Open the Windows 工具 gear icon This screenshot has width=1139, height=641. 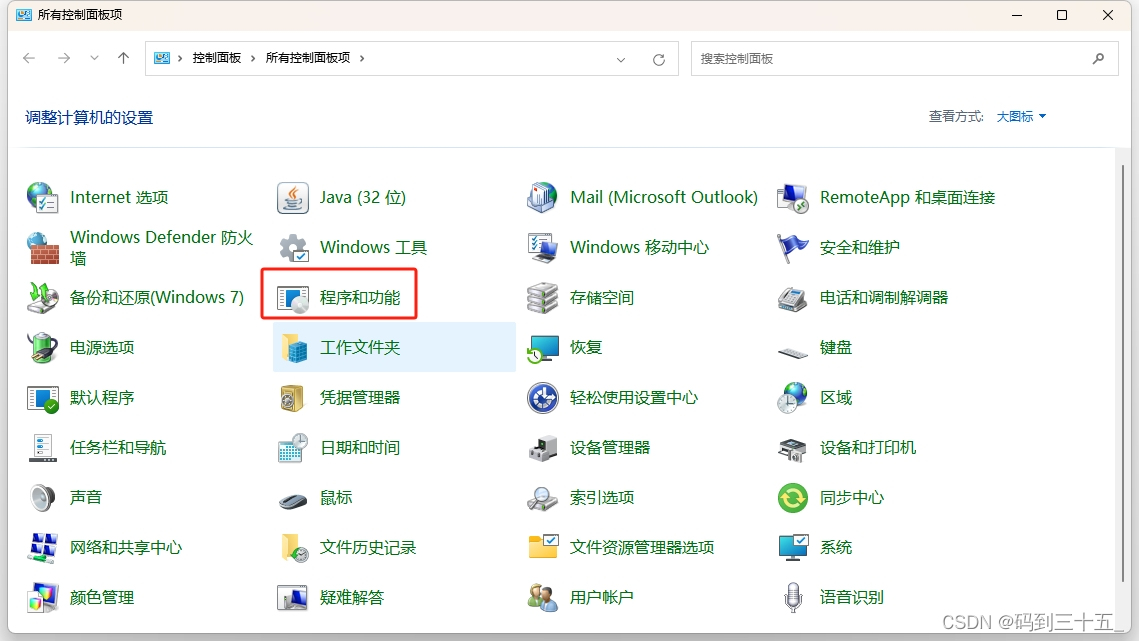coord(293,248)
